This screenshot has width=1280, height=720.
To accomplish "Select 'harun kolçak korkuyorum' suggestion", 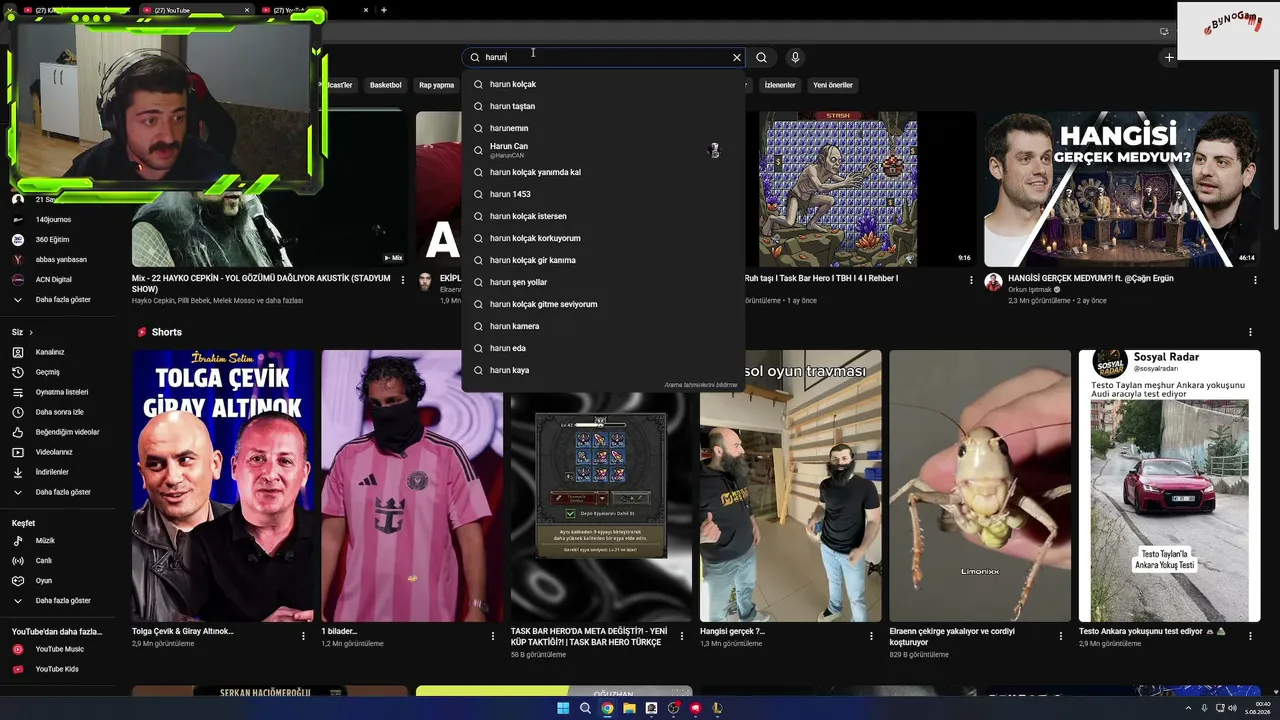I will [x=603, y=238].
